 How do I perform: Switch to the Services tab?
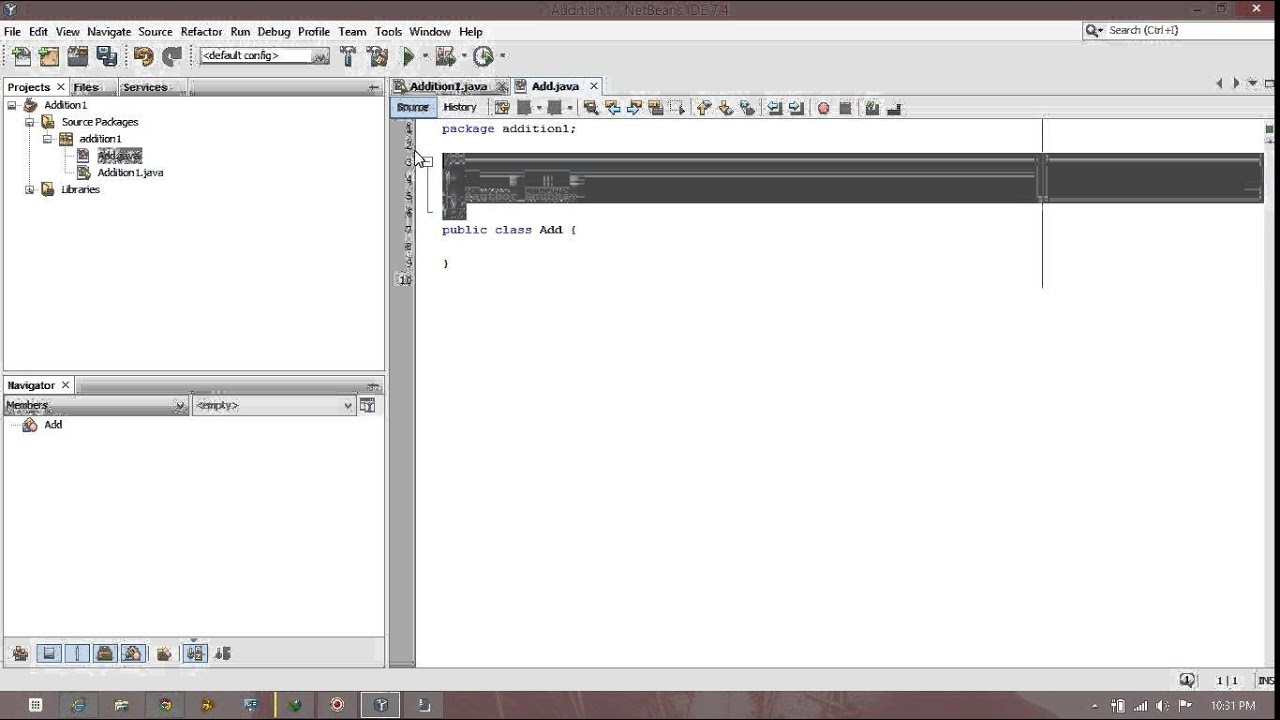[145, 87]
